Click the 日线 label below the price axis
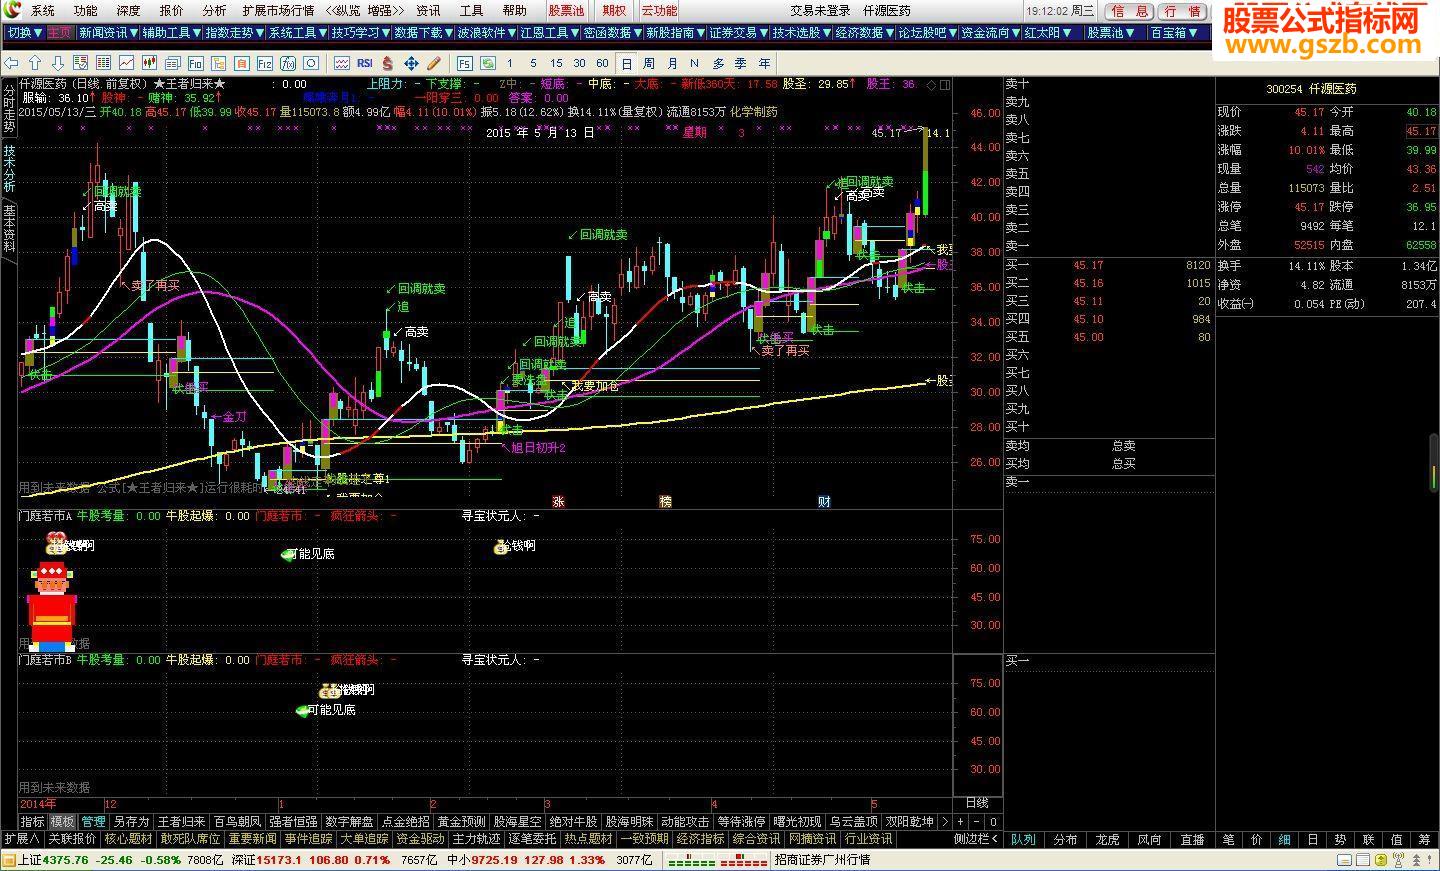The image size is (1440, 871). coord(977,802)
